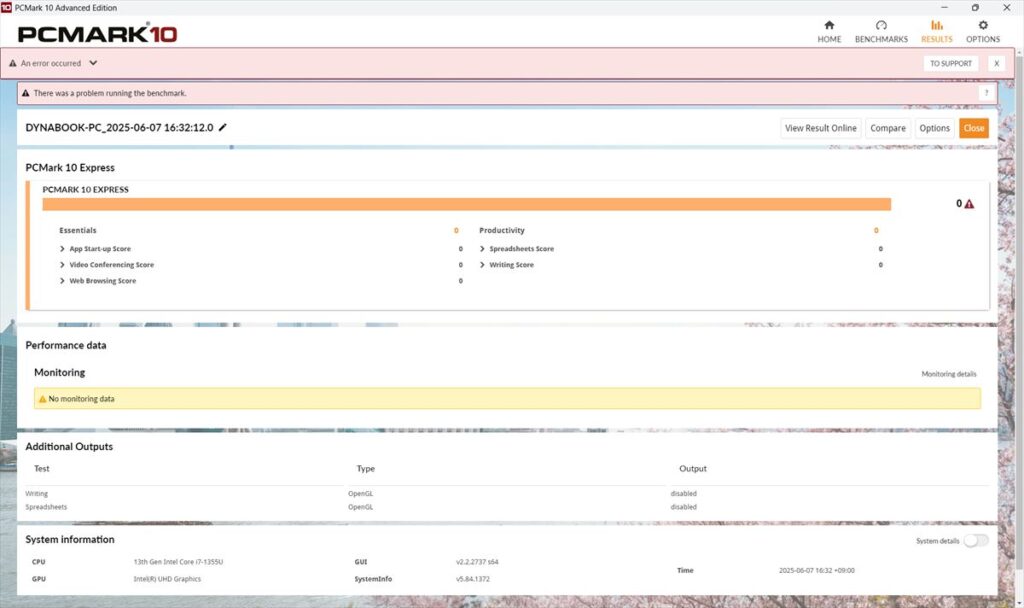
Task: Click the orange PCMark 10 Express score bar
Action: click(466, 204)
